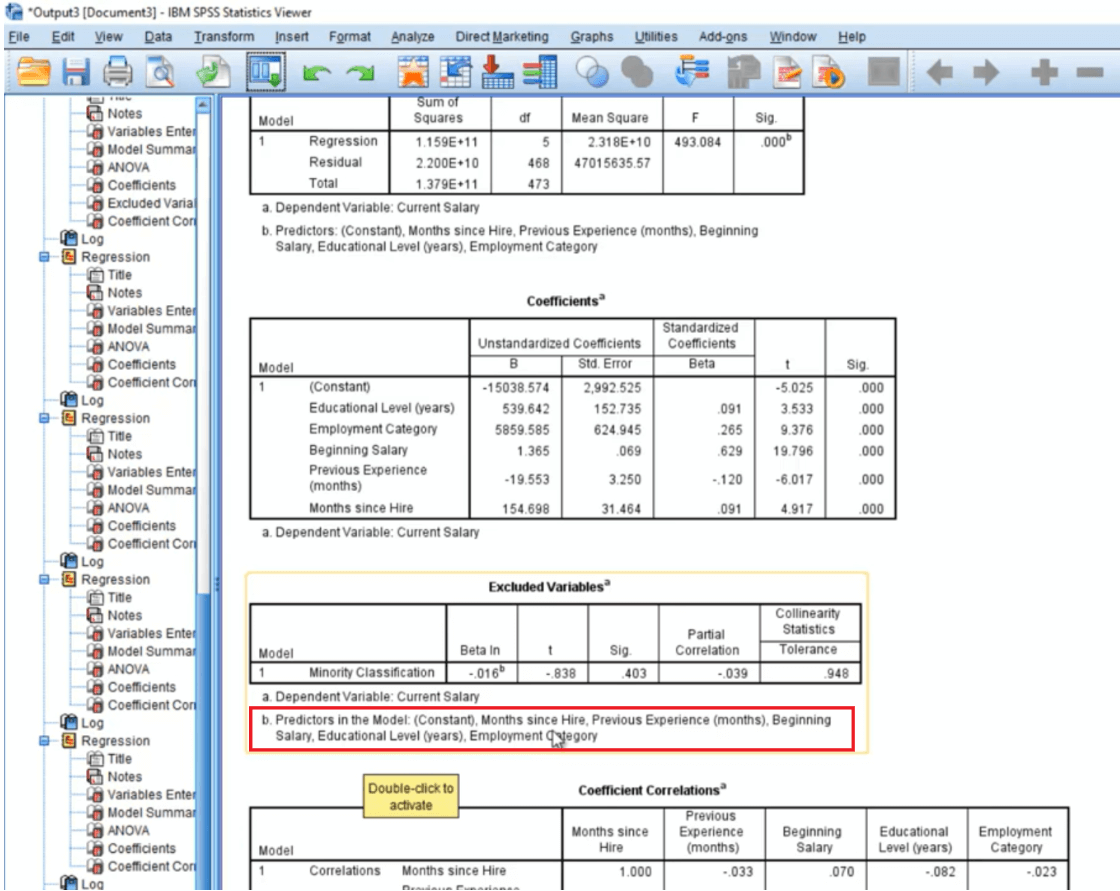The image size is (1120, 891).
Task: Expand outline item with the plus icon
Action: pos(1044,72)
